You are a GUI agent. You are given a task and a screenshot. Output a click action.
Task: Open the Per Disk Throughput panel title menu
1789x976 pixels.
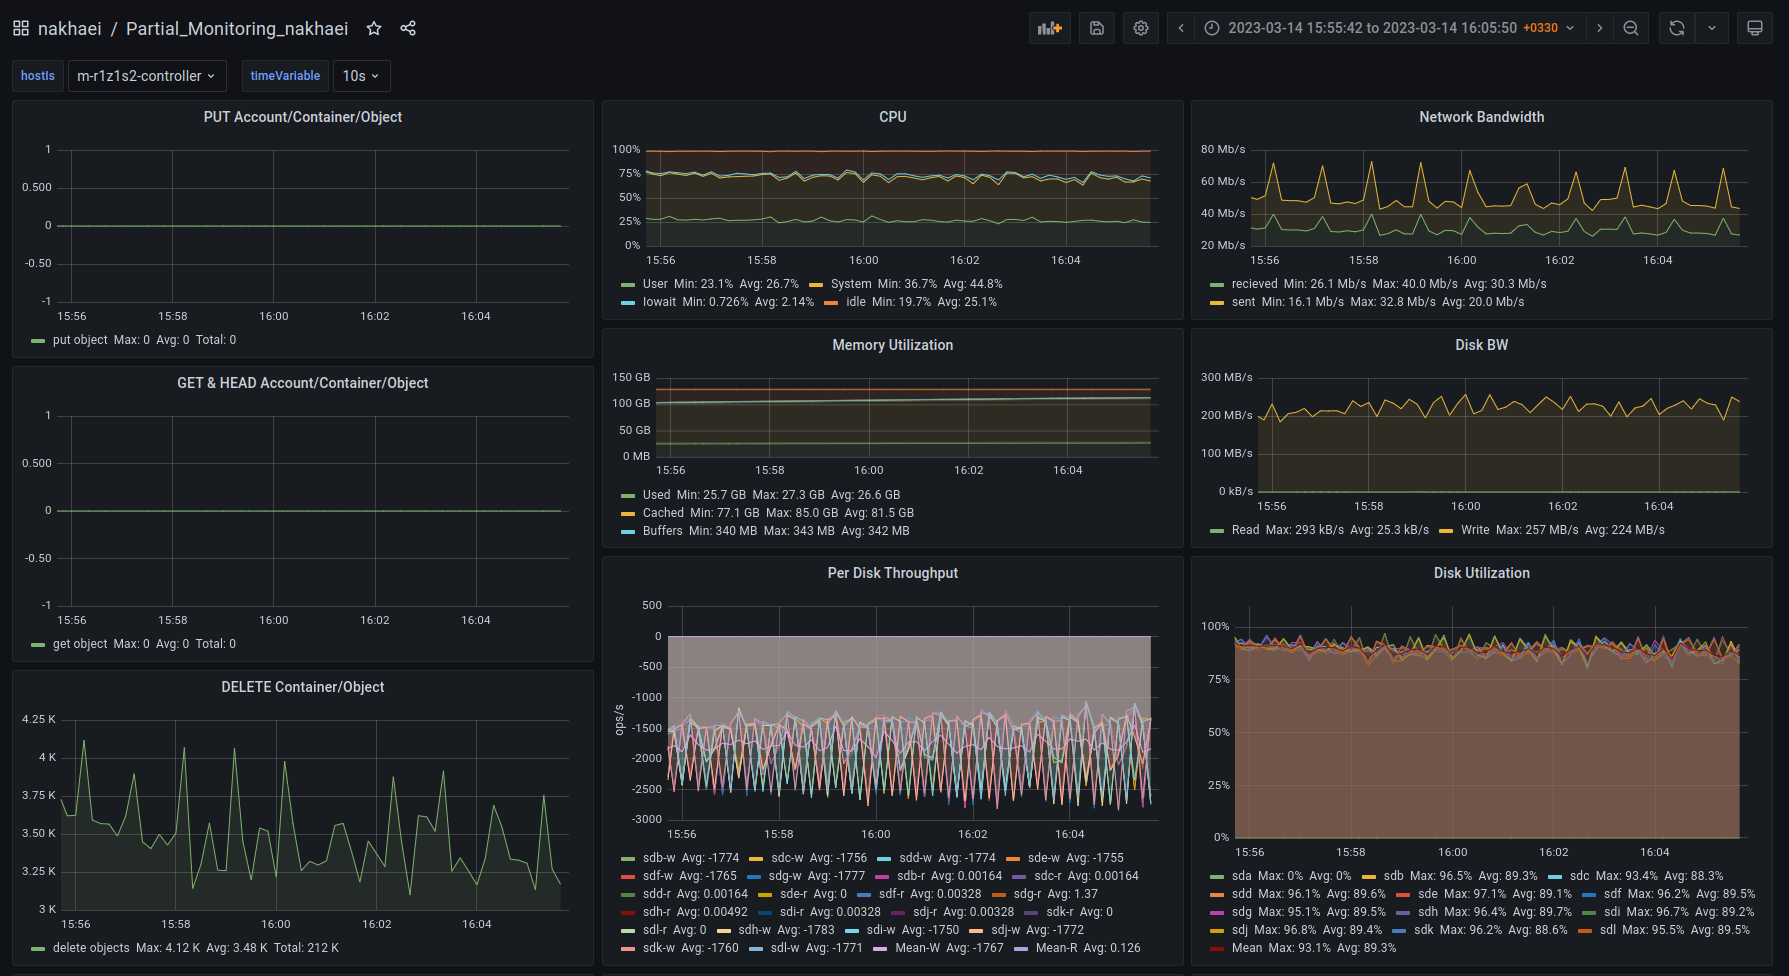coord(892,573)
